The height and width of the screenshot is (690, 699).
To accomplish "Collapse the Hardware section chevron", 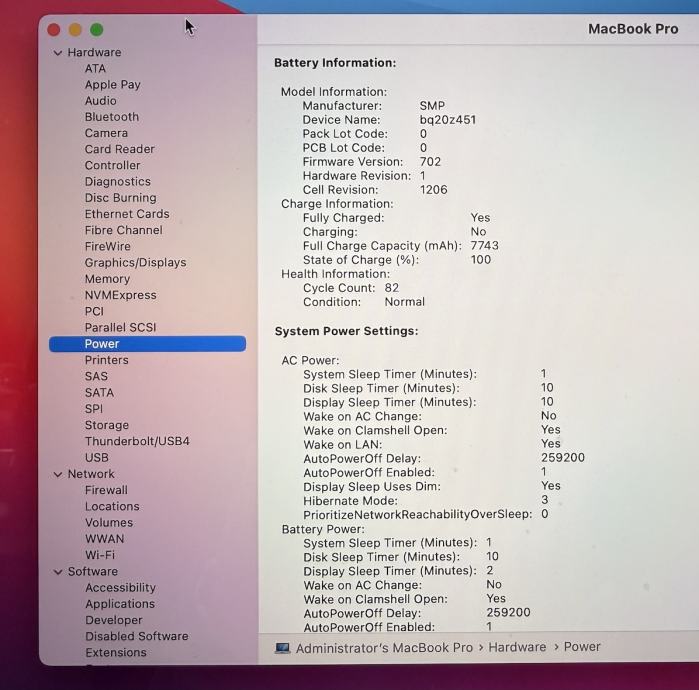I will [x=58, y=53].
